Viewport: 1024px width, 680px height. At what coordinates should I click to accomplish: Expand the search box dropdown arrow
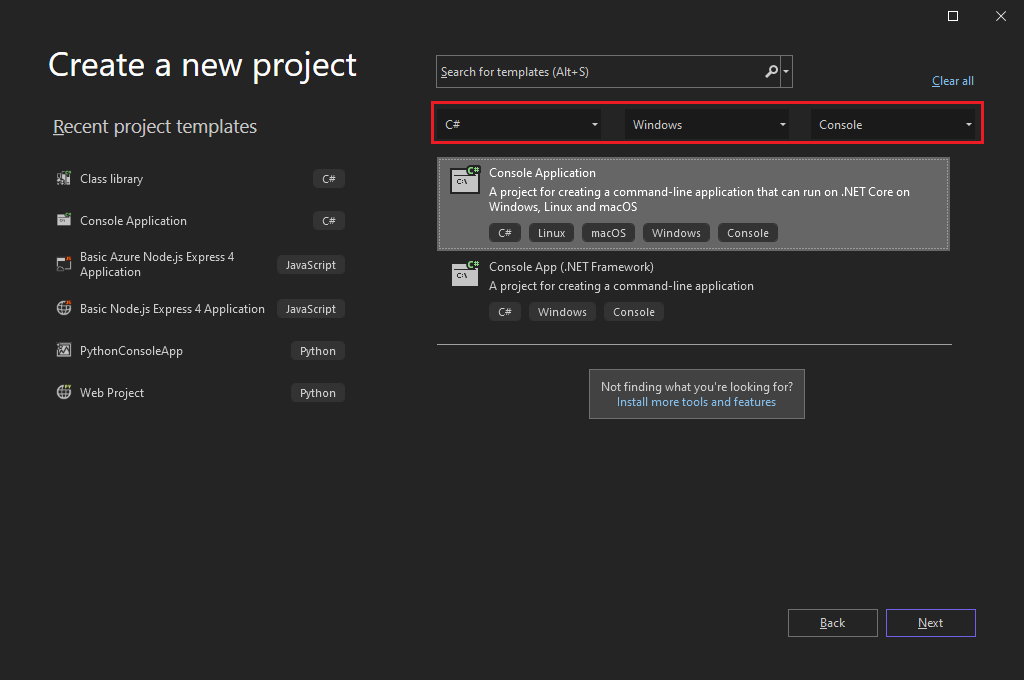click(x=787, y=71)
